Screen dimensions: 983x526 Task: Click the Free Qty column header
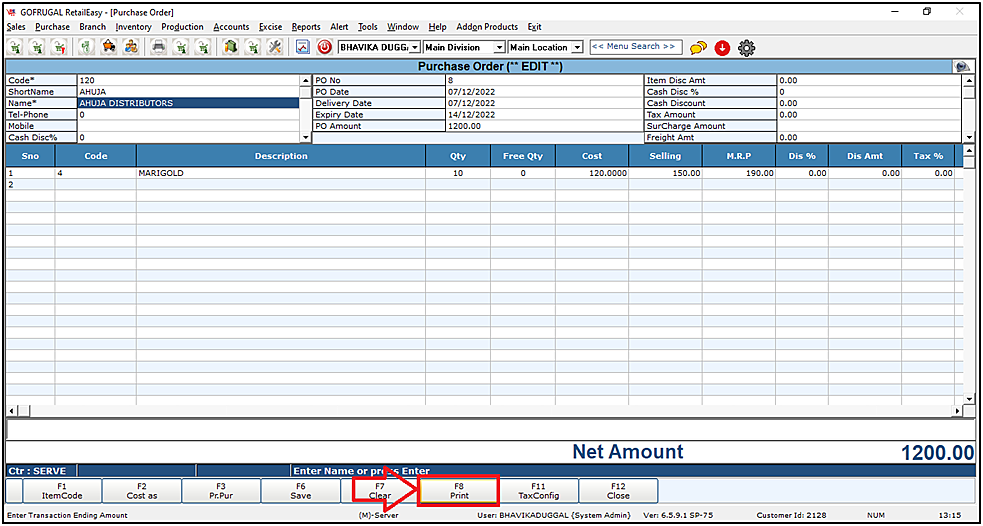[x=523, y=156]
